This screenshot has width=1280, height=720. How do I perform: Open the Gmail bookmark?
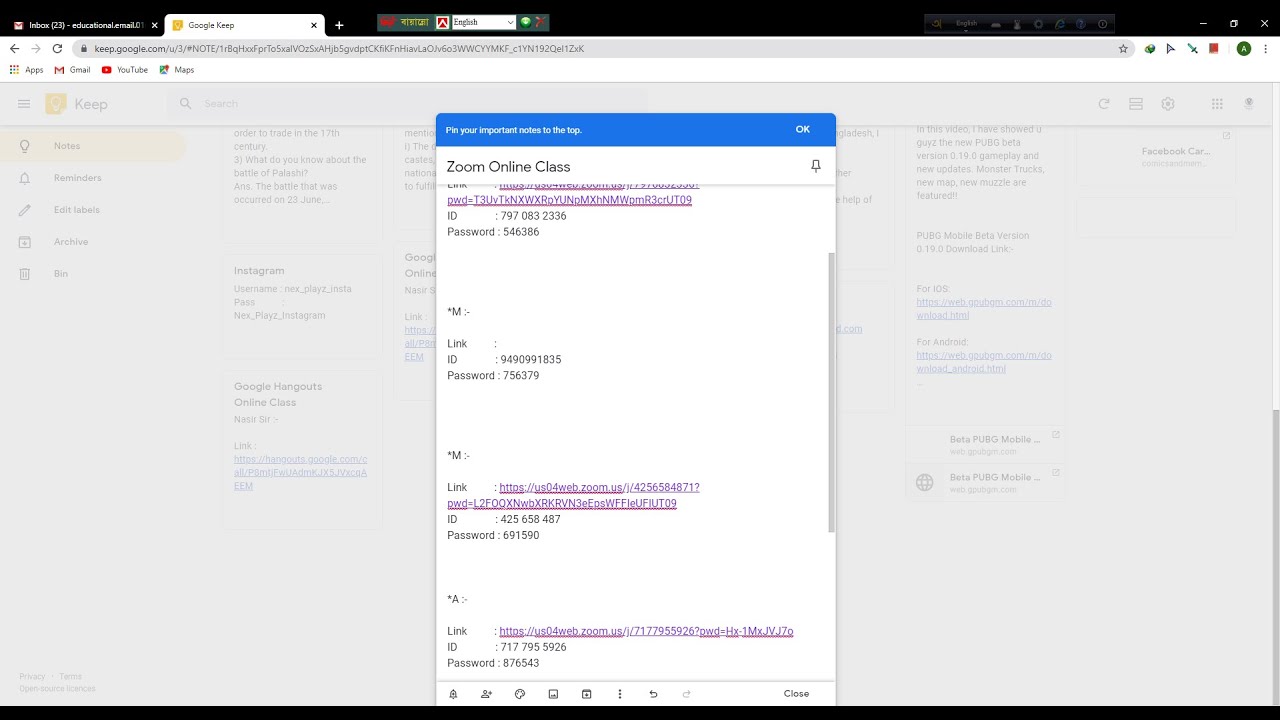[72, 70]
